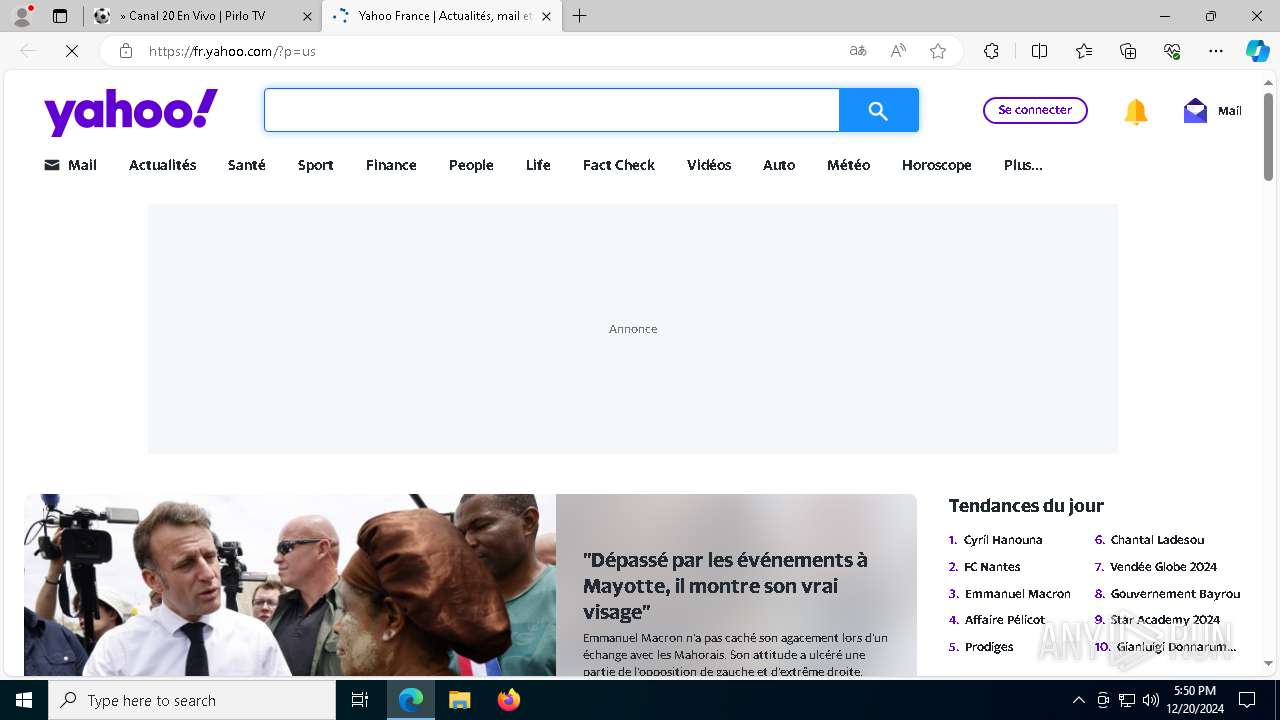Image resolution: width=1280 pixels, height=720 pixels.
Task: Navigate to Finance
Action: [391, 165]
